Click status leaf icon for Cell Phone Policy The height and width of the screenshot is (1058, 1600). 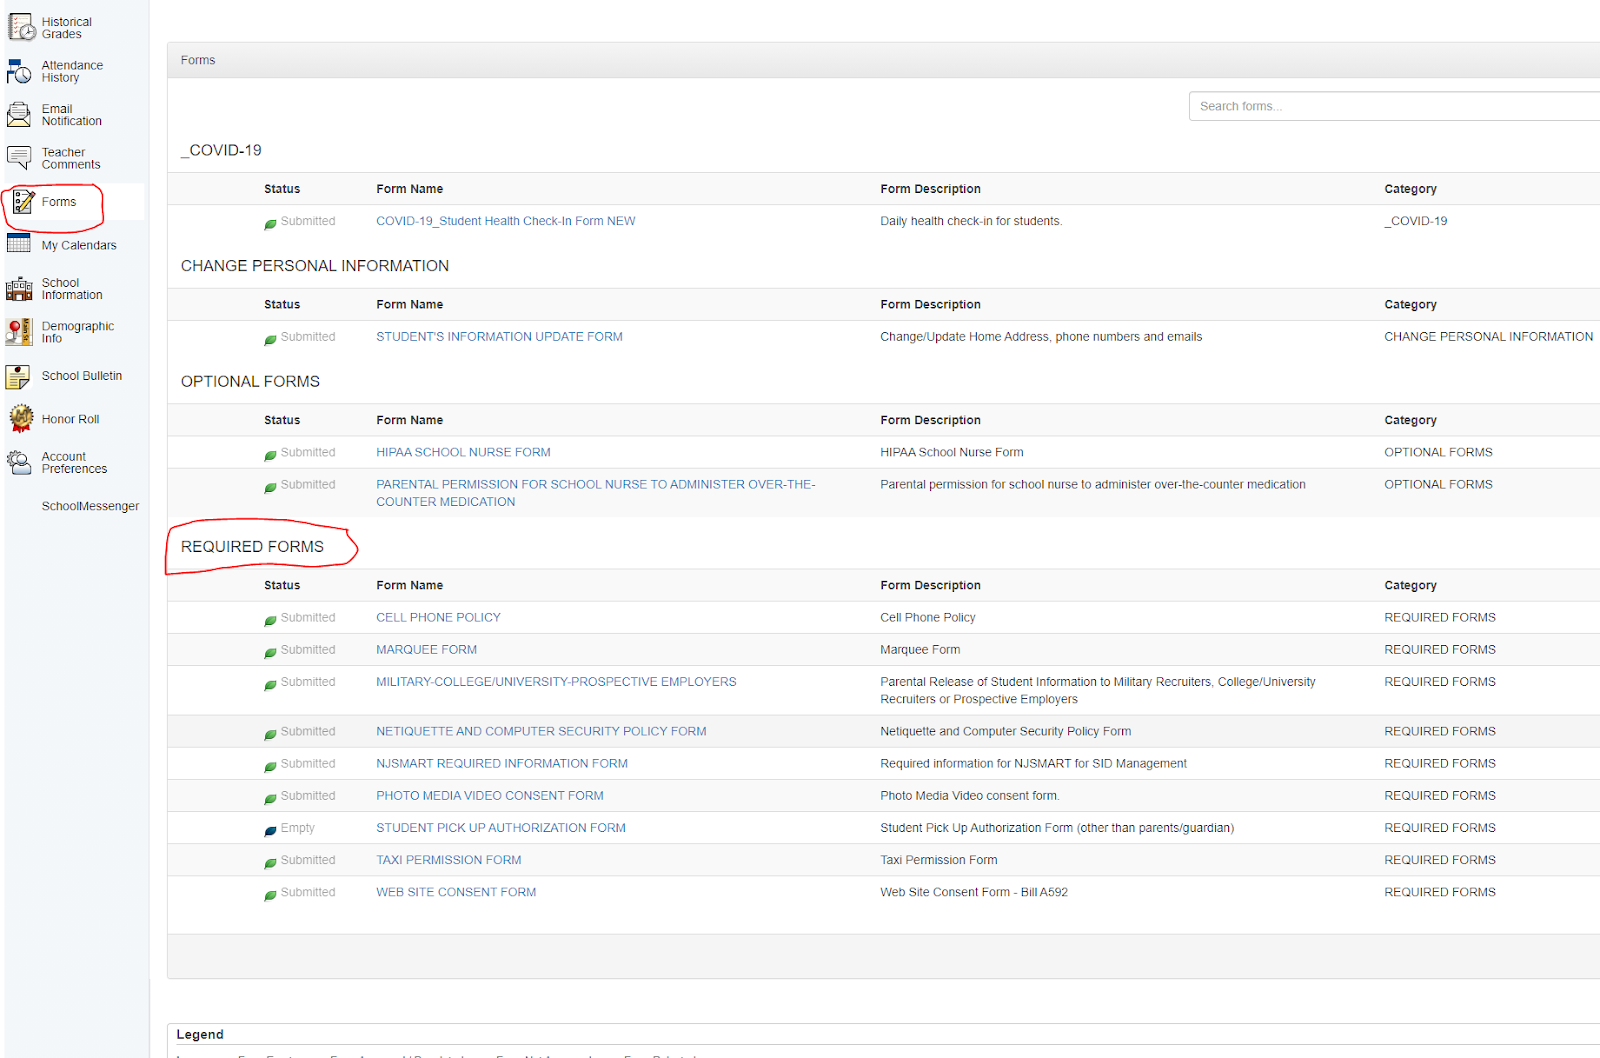tap(270, 620)
